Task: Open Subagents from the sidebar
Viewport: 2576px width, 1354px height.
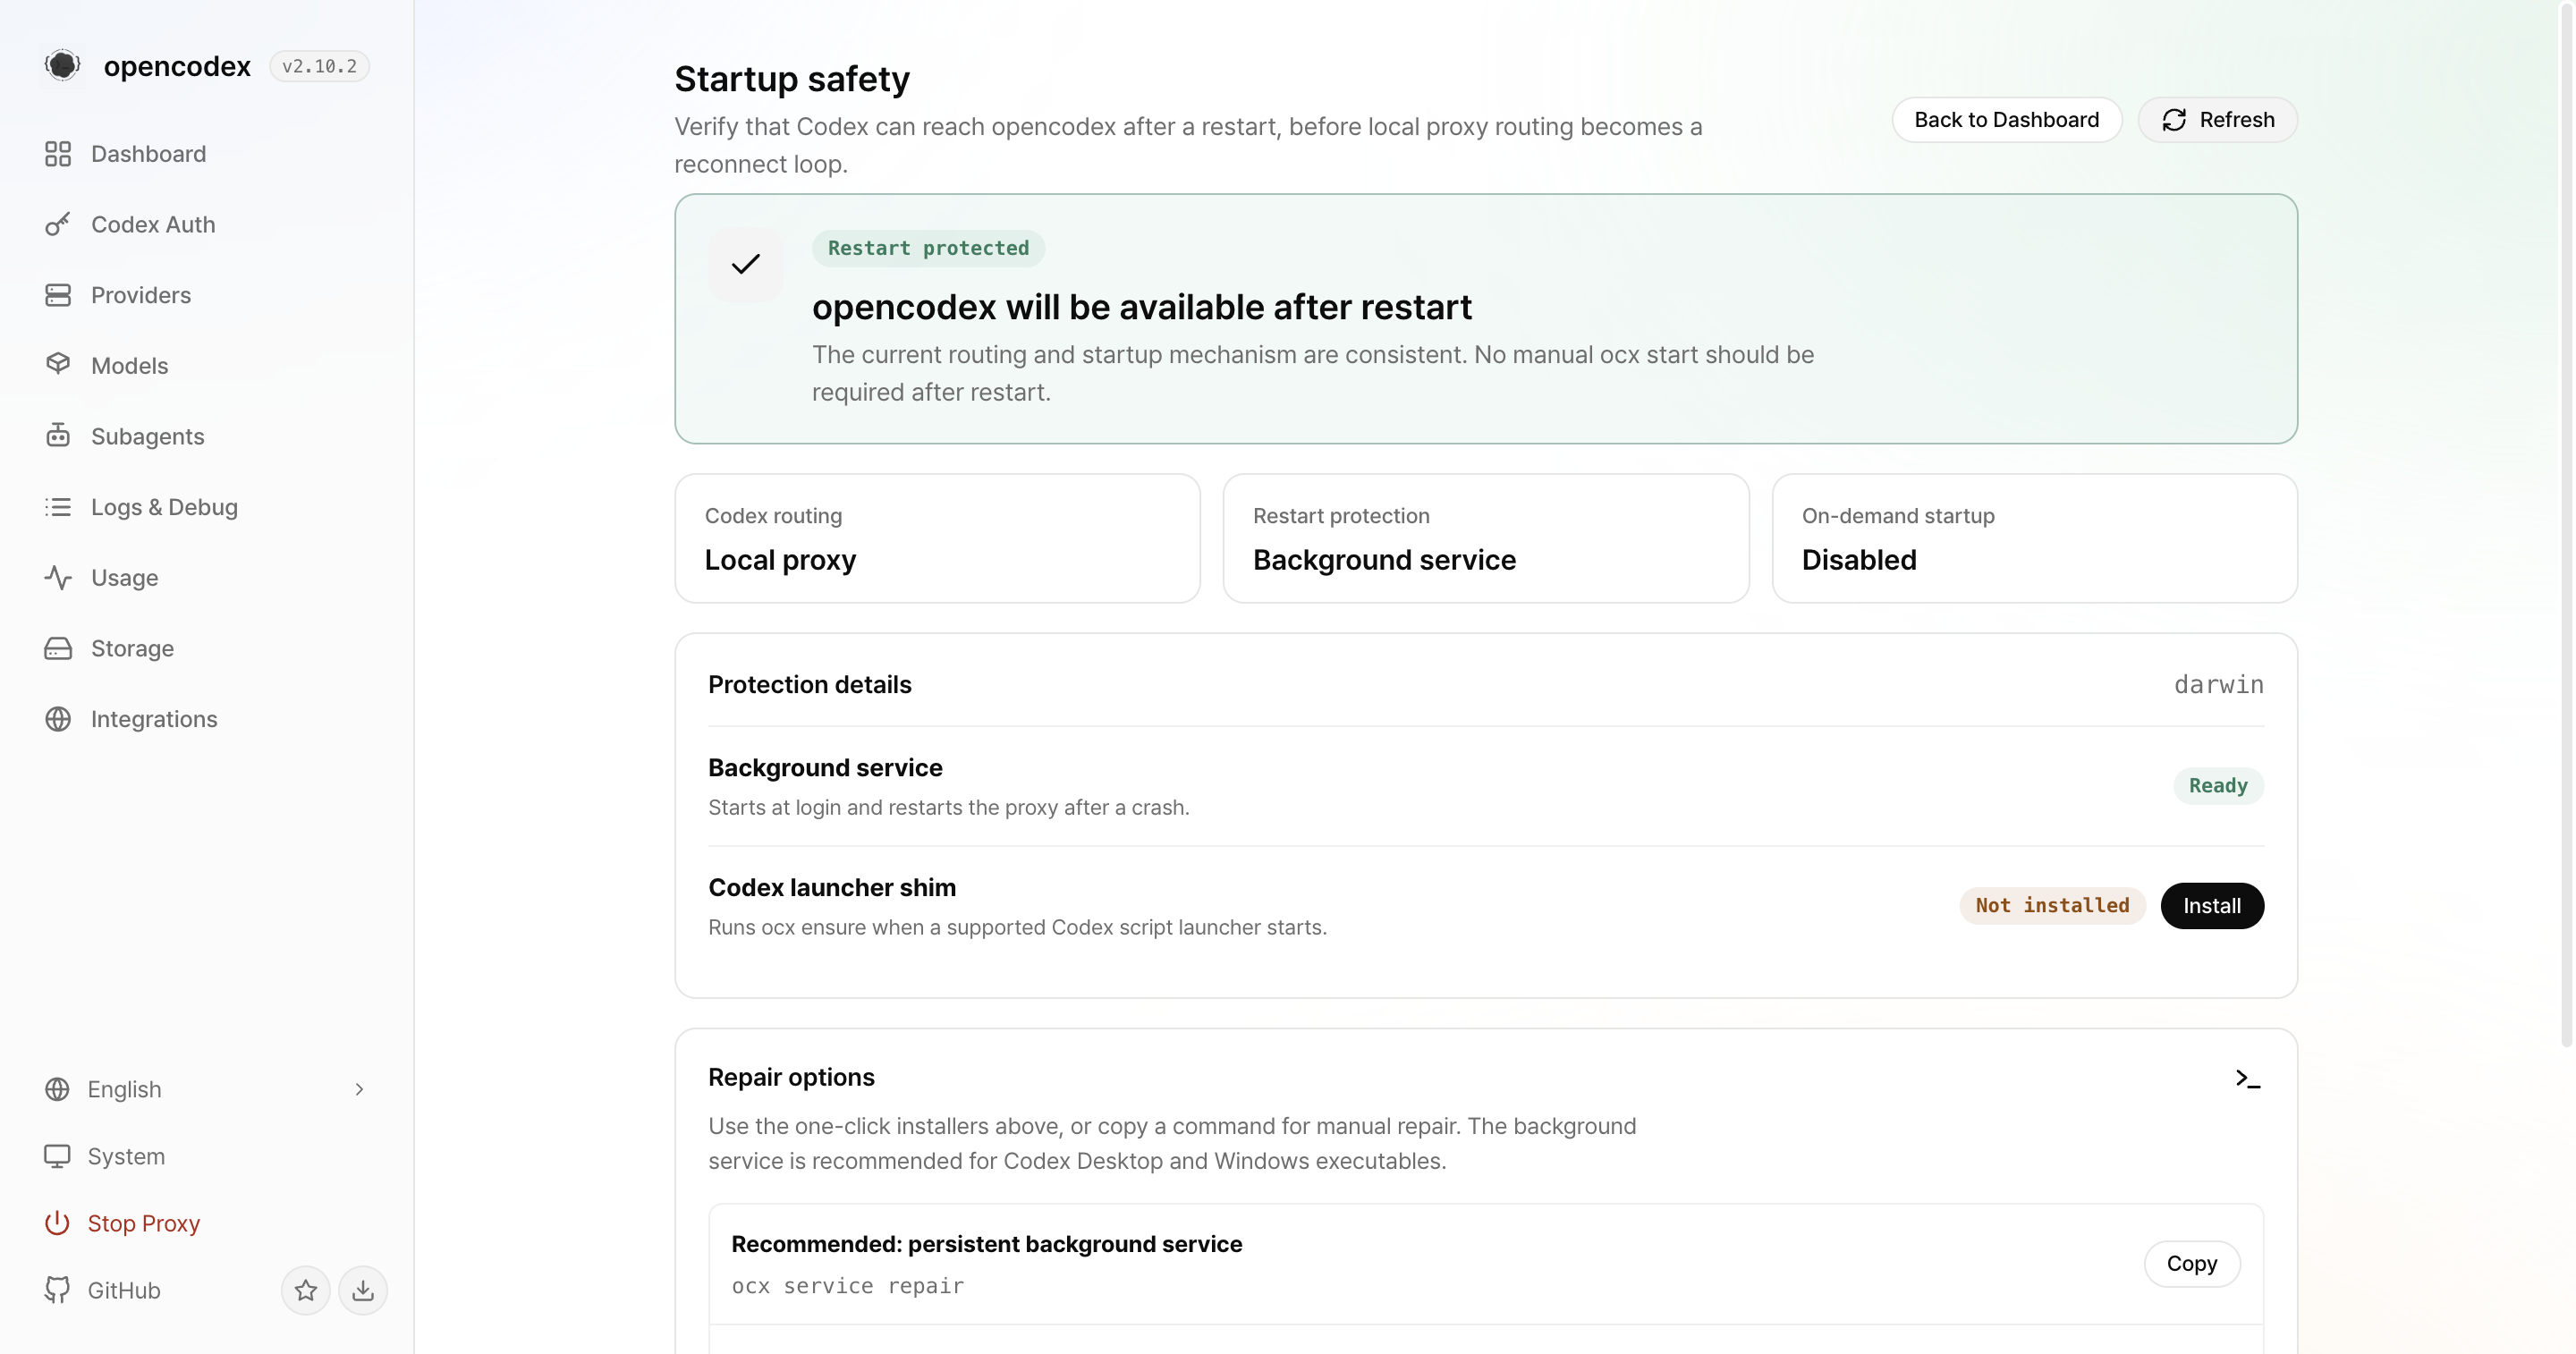Action: click(207, 436)
